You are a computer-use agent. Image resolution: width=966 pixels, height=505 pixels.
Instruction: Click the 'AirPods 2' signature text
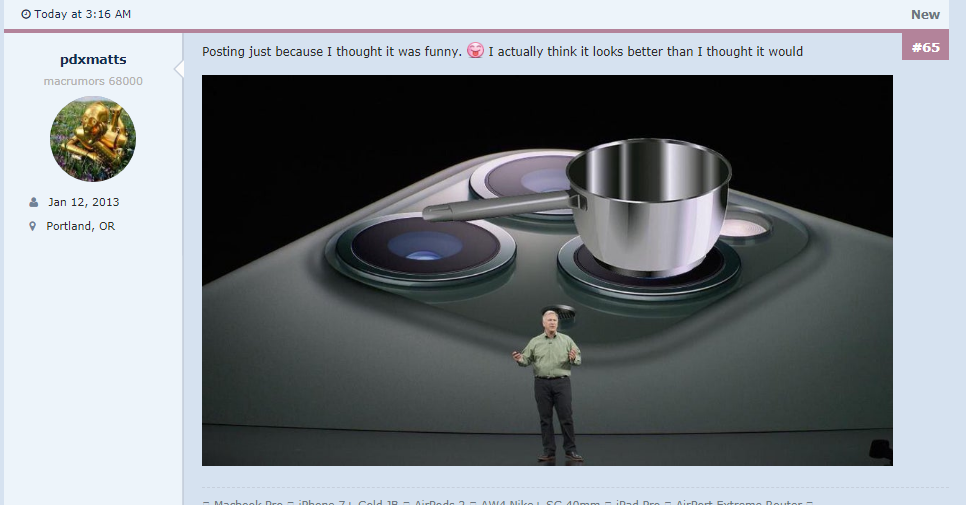point(439,502)
